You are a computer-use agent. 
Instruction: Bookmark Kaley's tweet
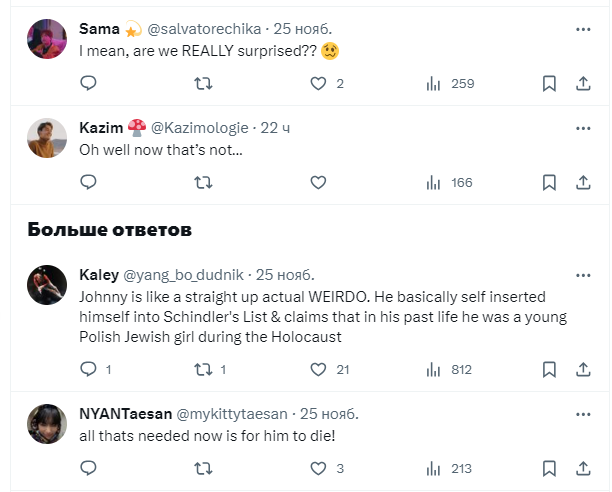pos(549,369)
